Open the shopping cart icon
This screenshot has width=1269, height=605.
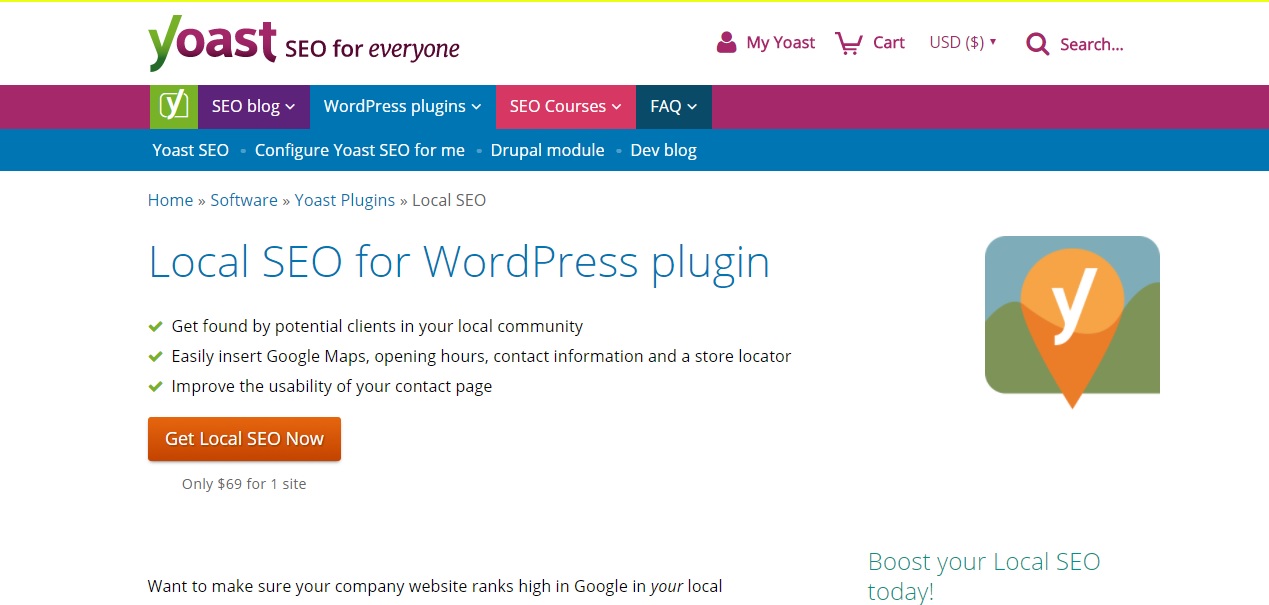[848, 43]
